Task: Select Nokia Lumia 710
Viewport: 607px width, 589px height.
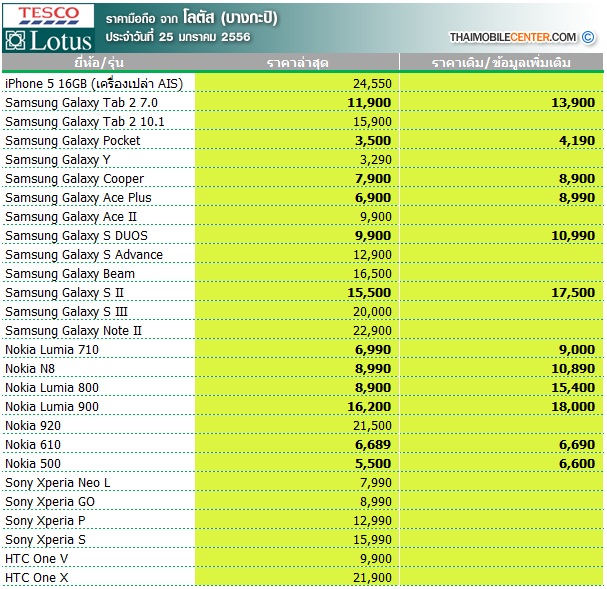Action: click(52, 349)
